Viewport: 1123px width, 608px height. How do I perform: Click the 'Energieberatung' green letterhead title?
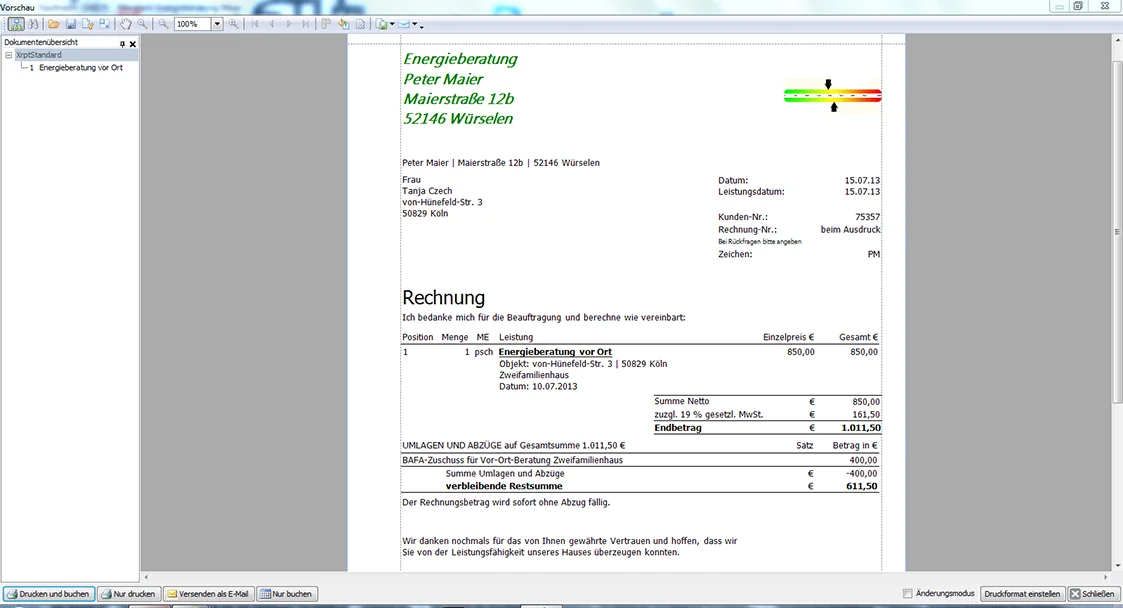pos(460,59)
